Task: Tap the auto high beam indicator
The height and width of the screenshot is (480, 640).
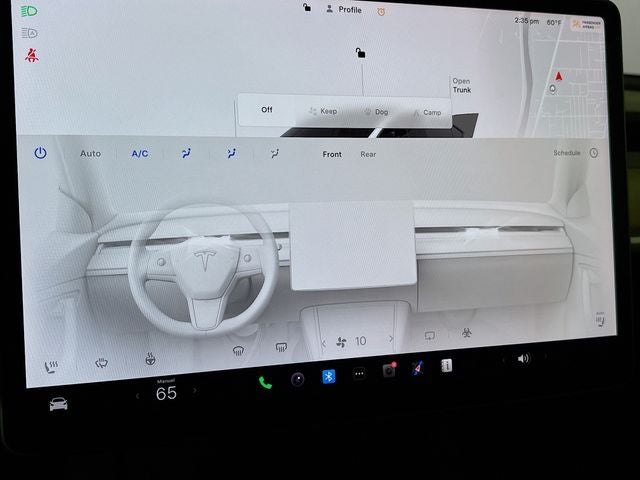Action: click(29, 33)
